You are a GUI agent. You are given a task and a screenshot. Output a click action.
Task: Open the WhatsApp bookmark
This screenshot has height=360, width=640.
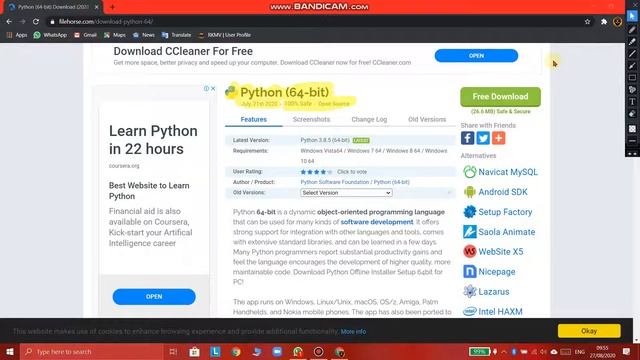pos(50,35)
